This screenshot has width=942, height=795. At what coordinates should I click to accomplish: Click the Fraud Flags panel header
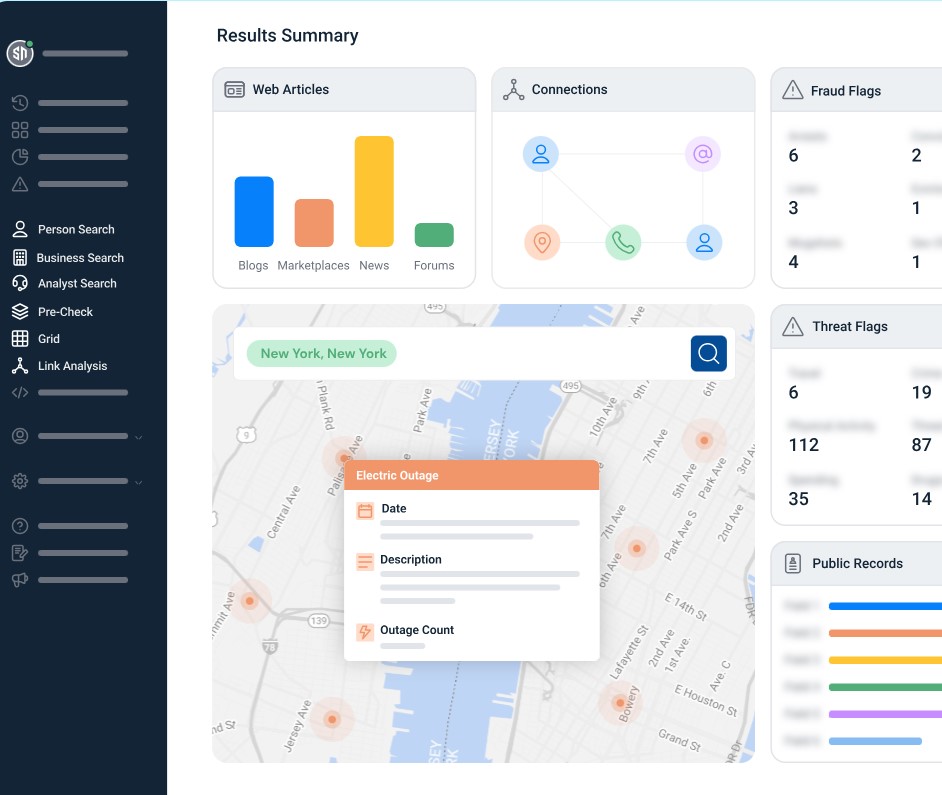click(846, 91)
